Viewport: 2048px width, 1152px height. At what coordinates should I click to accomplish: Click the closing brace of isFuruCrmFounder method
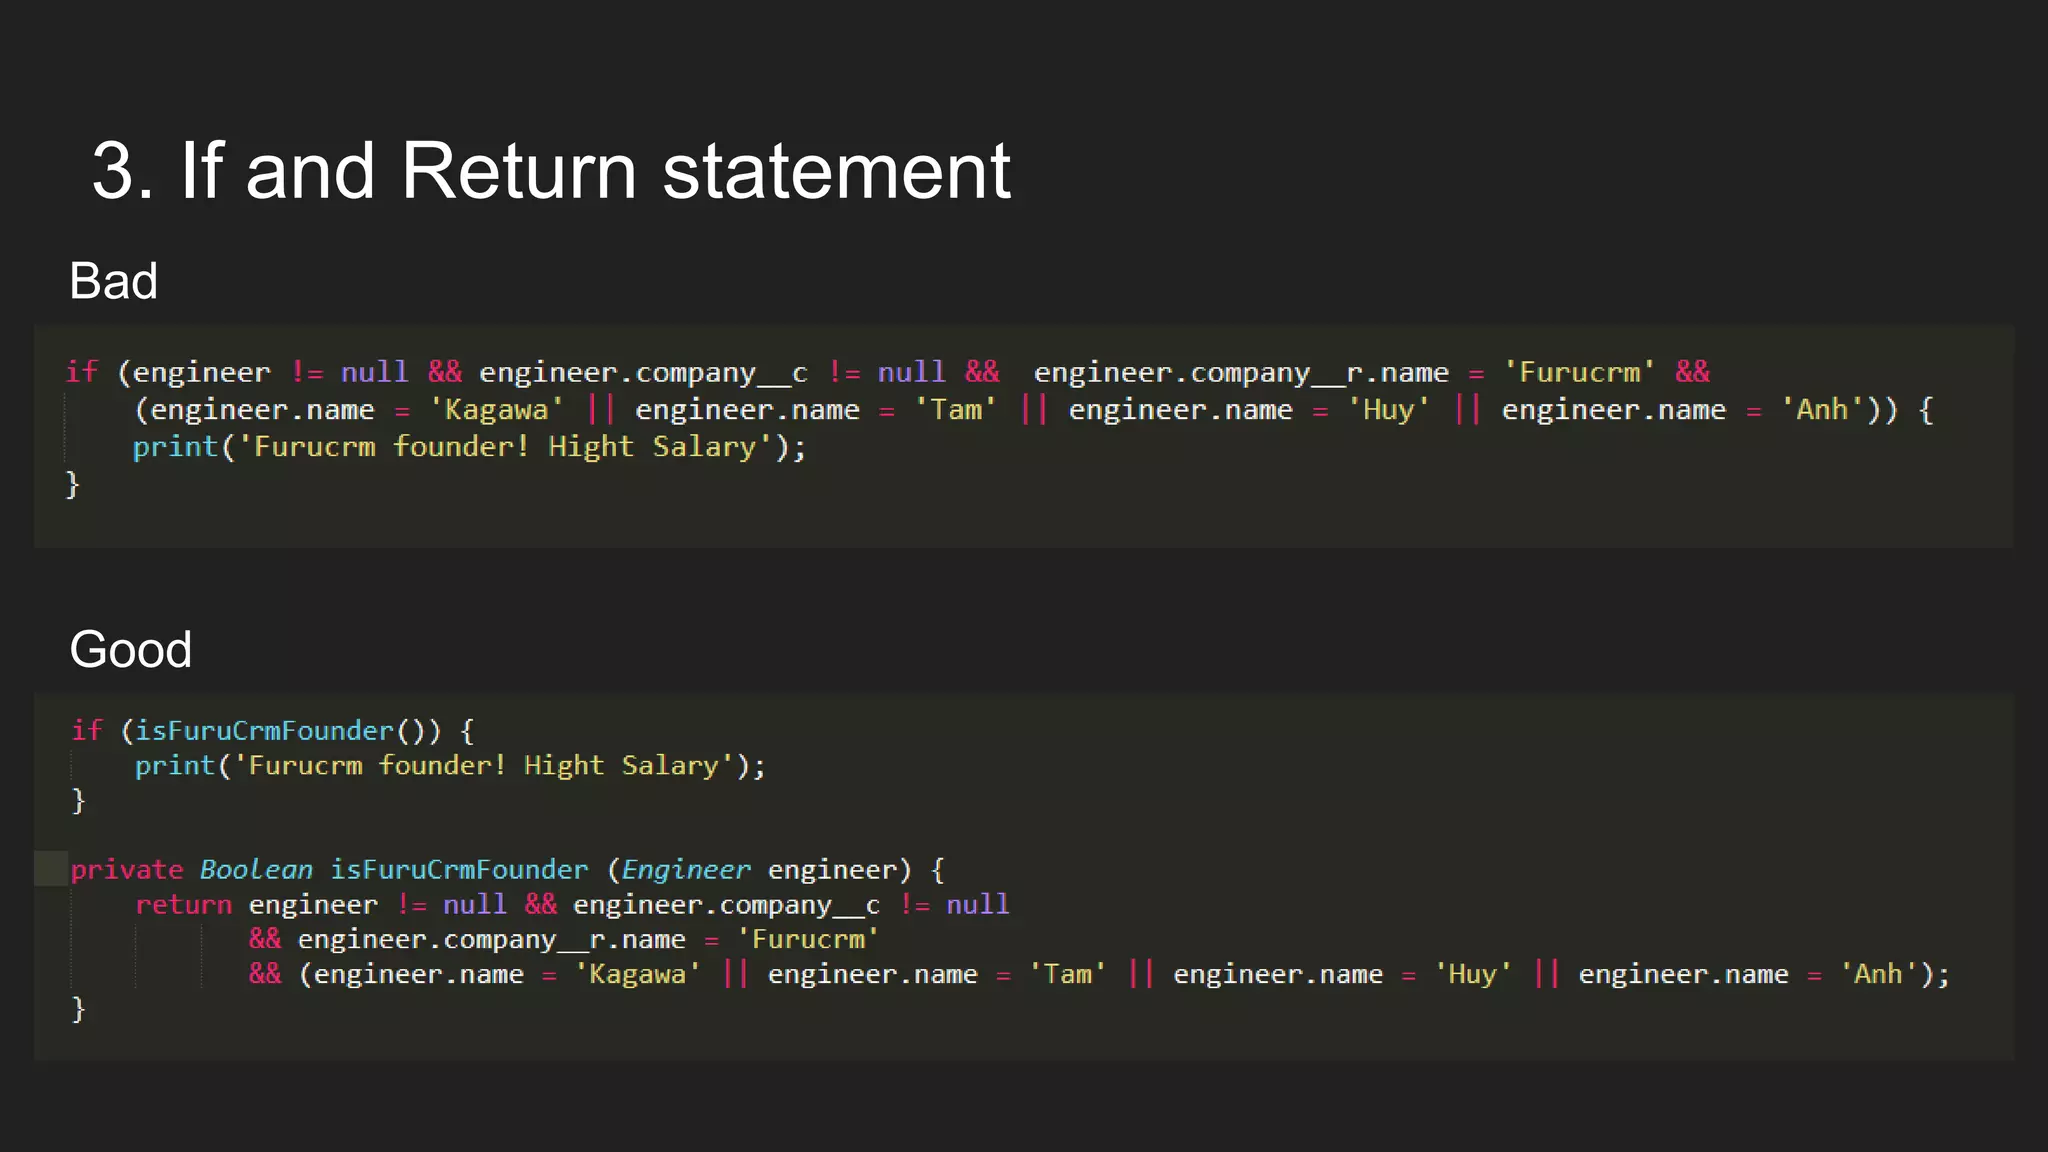coord(78,1009)
